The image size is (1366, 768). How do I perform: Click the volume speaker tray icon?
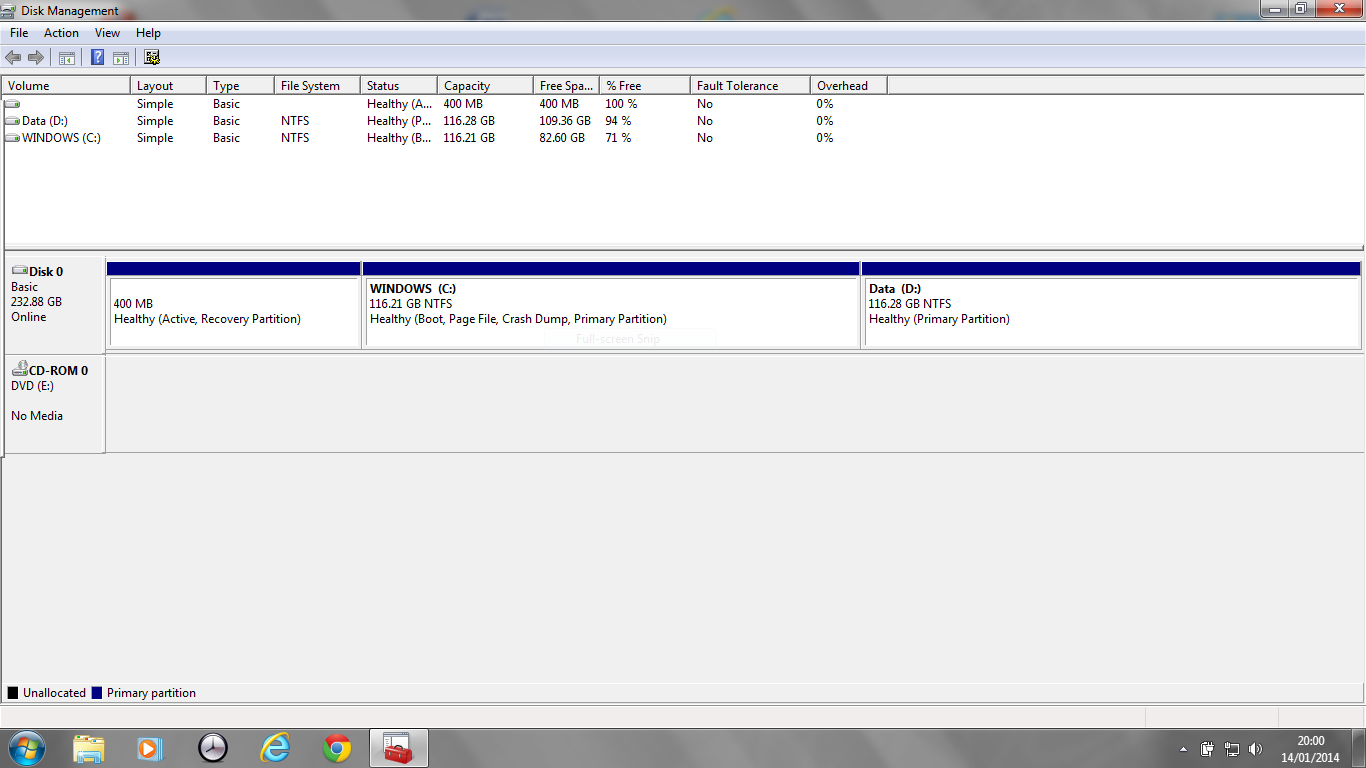click(x=1256, y=748)
